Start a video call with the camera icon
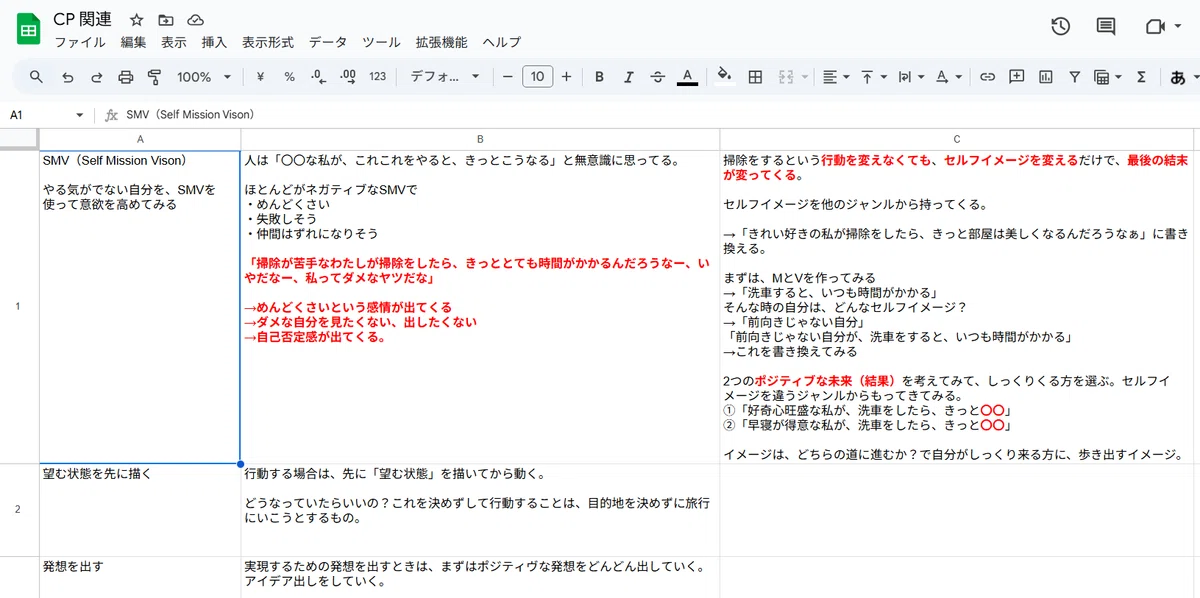Screen dimensions: 1200x598 click(x=1156, y=27)
